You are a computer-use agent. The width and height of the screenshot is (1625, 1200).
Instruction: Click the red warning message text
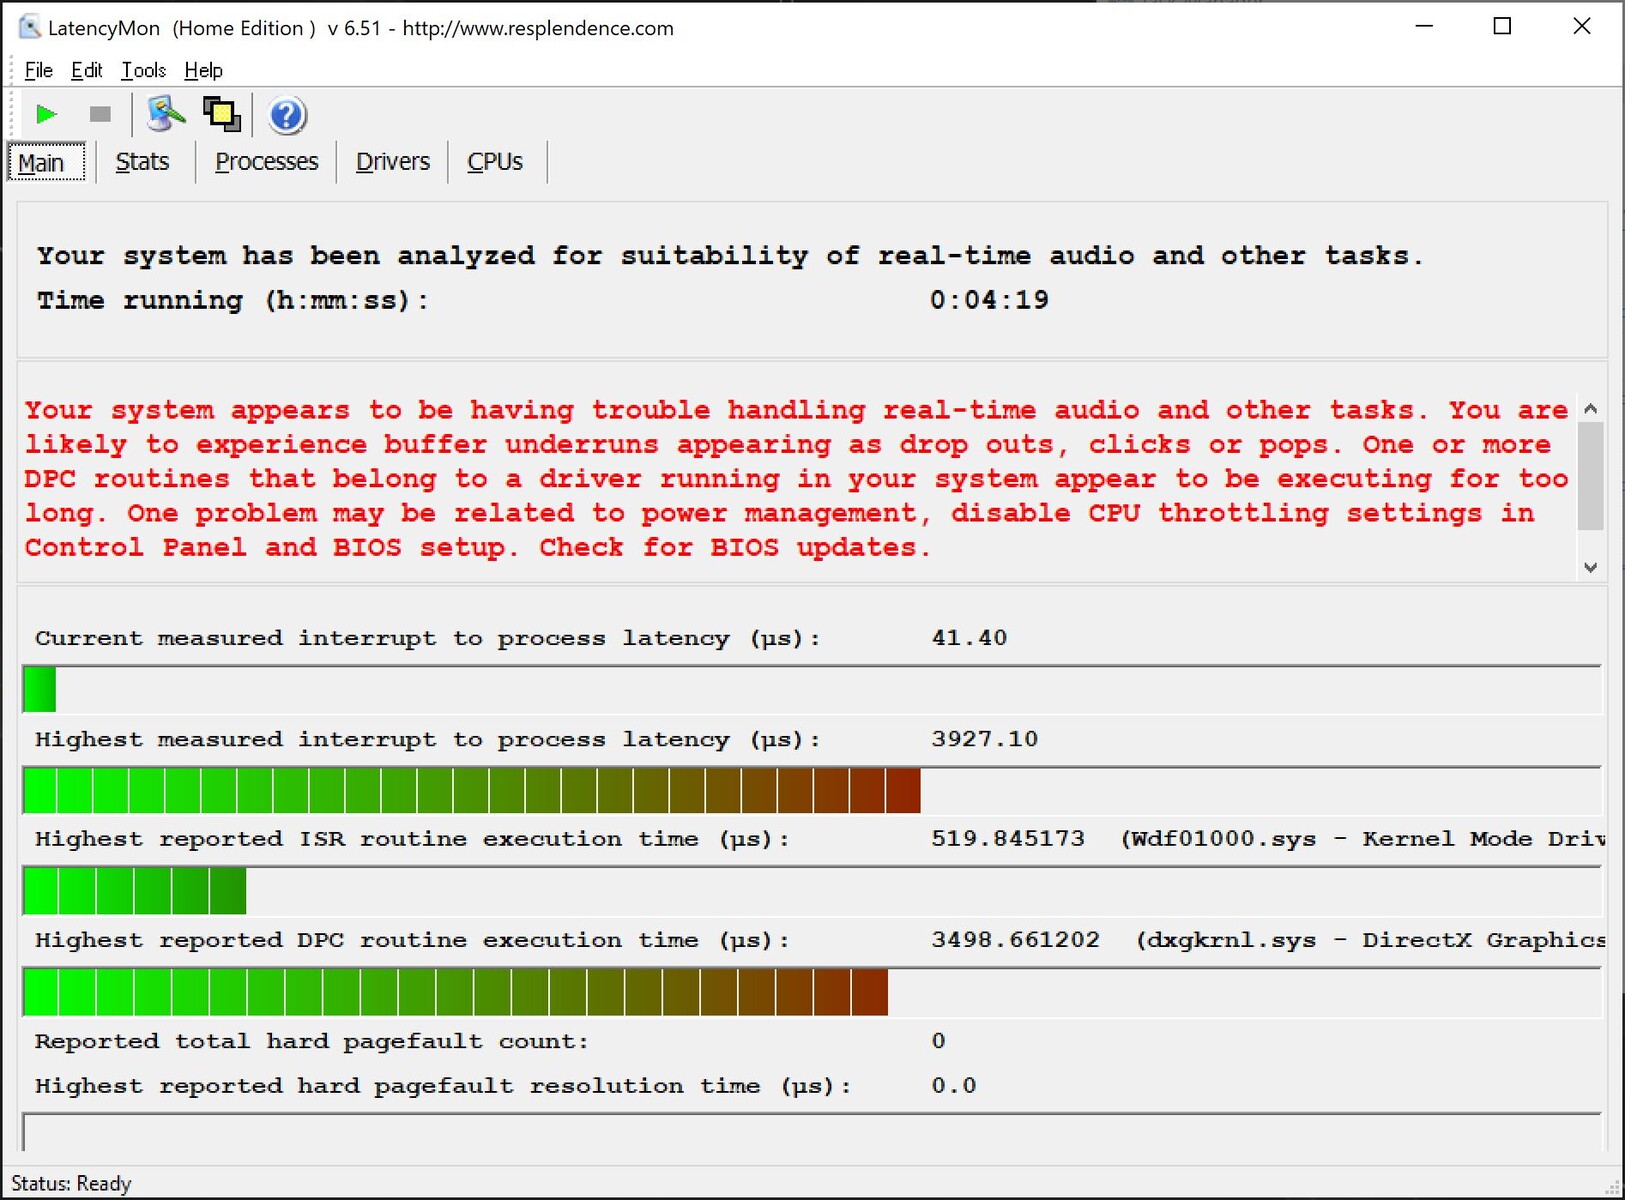[x=797, y=479]
